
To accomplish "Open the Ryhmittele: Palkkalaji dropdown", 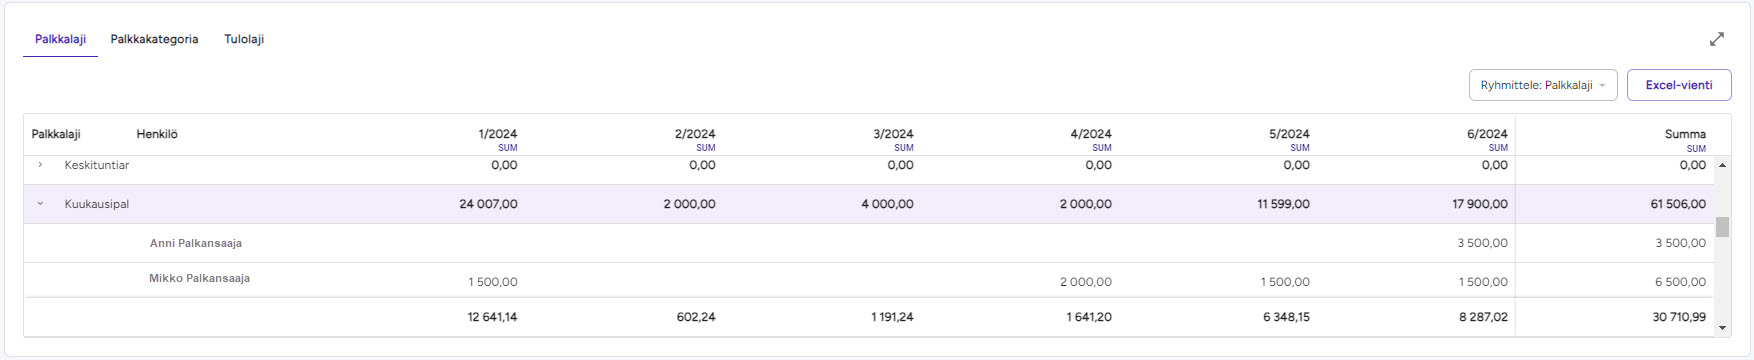I will pyautogui.click(x=1542, y=85).
